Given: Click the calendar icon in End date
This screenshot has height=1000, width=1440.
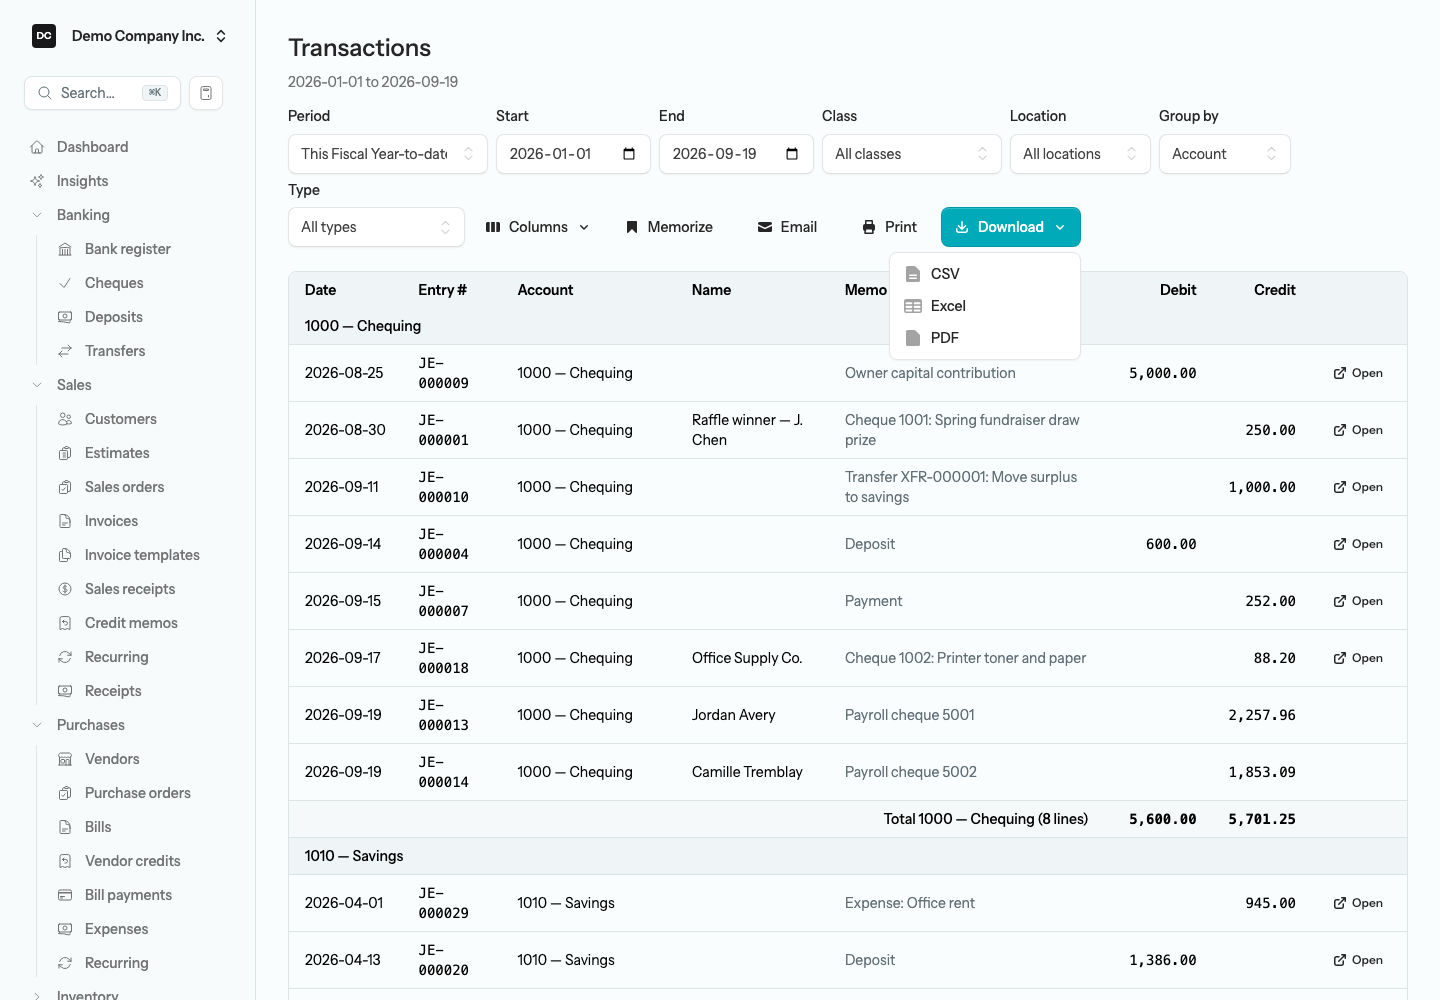Looking at the screenshot, I should [x=792, y=154].
